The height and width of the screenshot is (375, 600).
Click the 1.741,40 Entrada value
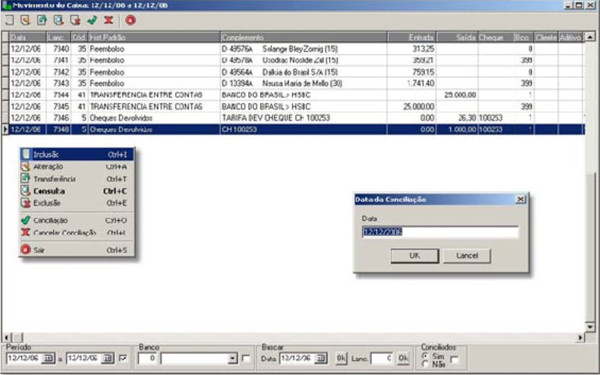pyautogui.click(x=421, y=83)
